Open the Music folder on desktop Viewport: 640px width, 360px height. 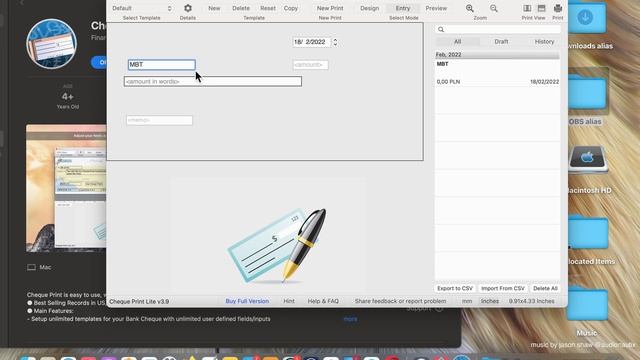tap(587, 304)
